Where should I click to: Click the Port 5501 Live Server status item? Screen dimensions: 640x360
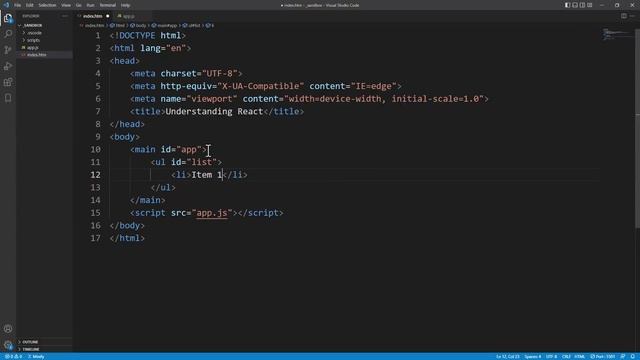click(602, 357)
